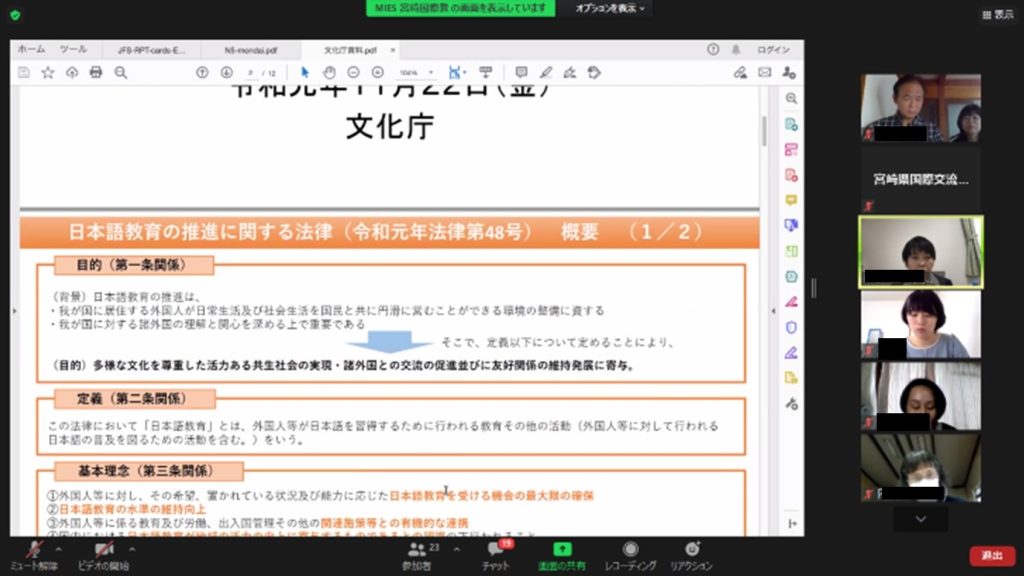Viewport: 1024px width, 576px height.
Task: Open the stamp tool in the toolbar
Action: (x=594, y=72)
